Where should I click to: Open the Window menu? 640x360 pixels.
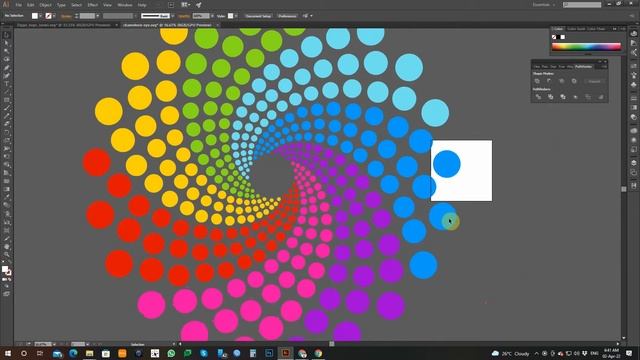[125, 5]
